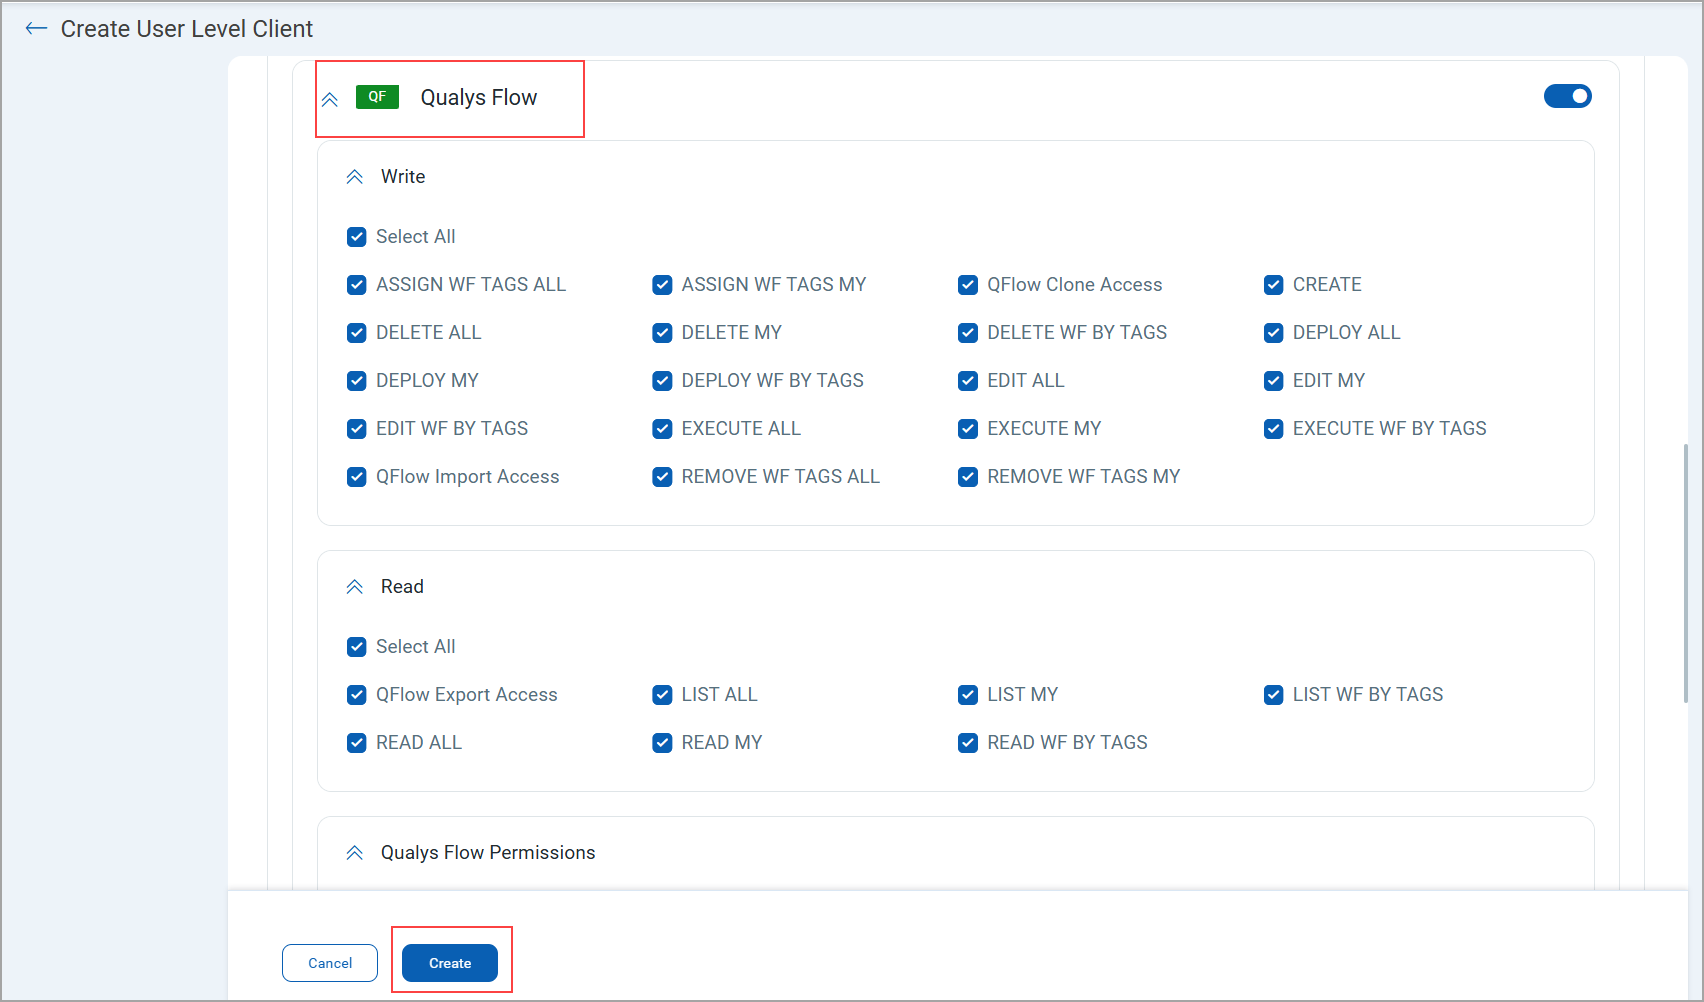
Task: Uncheck READ WF BY TAGS
Action: tap(968, 743)
